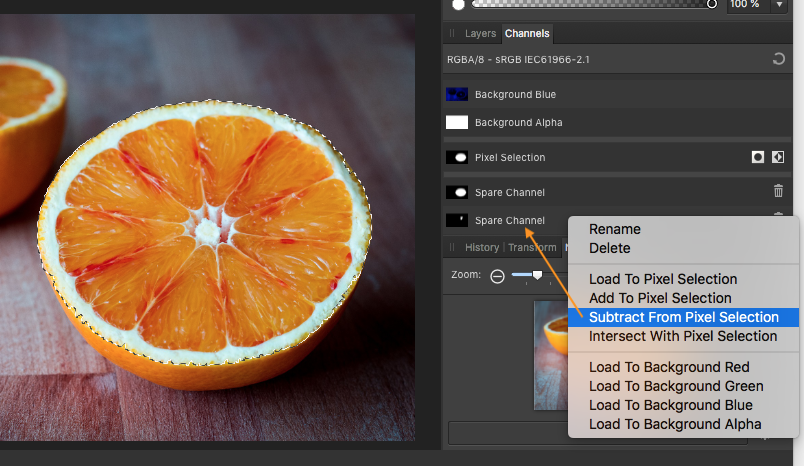This screenshot has height=466, width=804.
Task: Reset channels using the circular arrow icon
Action: (778, 59)
